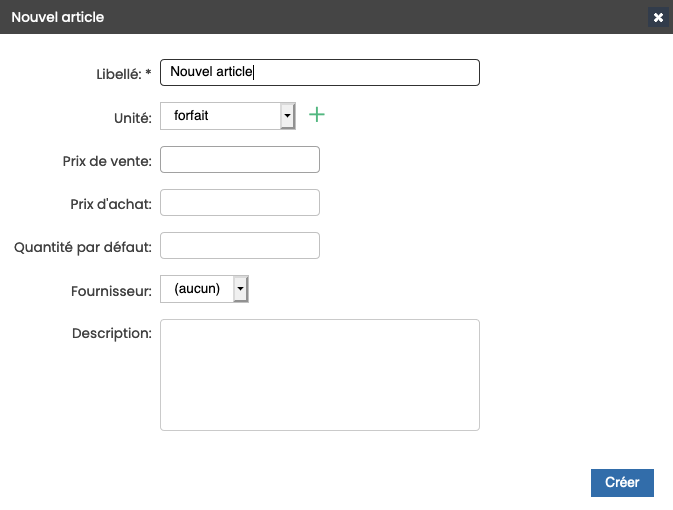The height and width of the screenshot is (510, 673).
Task: Click the Prix d'achat label
Action: (111, 204)
